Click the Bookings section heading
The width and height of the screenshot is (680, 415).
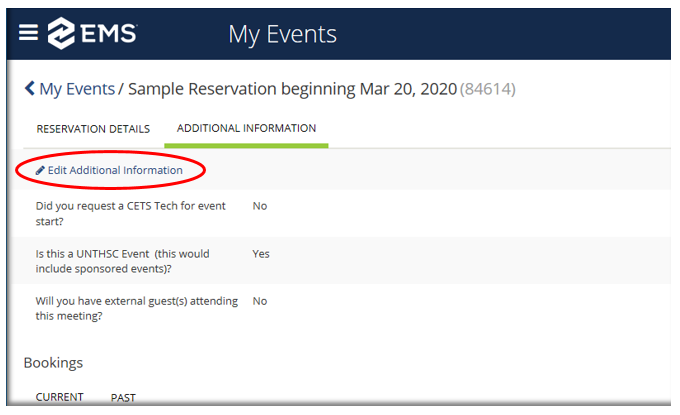coord(53,362)
